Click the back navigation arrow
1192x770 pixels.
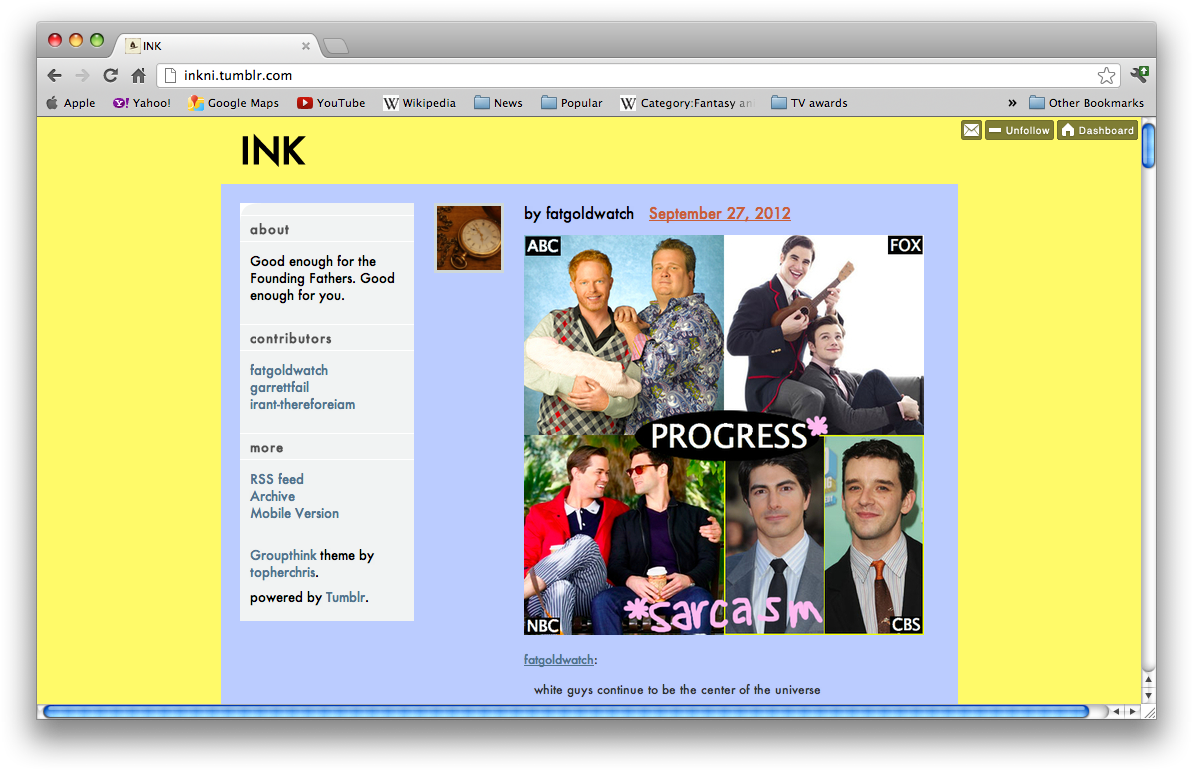click(x=54, y=75)
